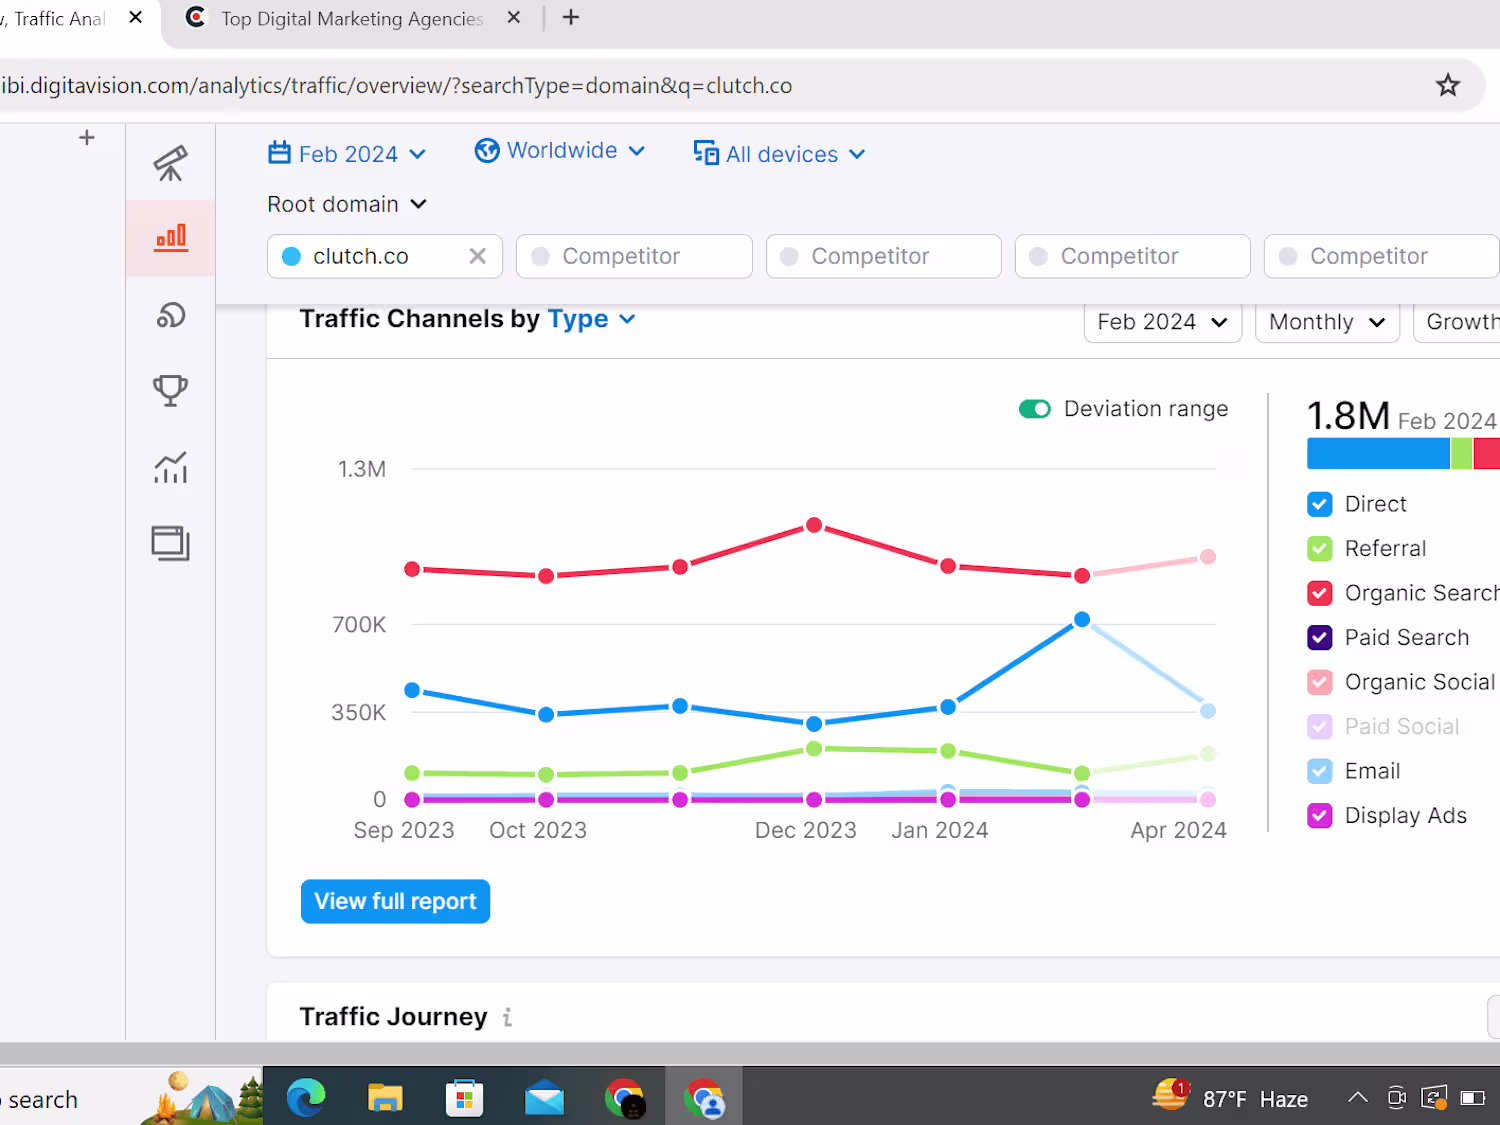The image size is (1500, 1125).
Task: Open the browser window icon in sidebar
Action: coord(170,543)
